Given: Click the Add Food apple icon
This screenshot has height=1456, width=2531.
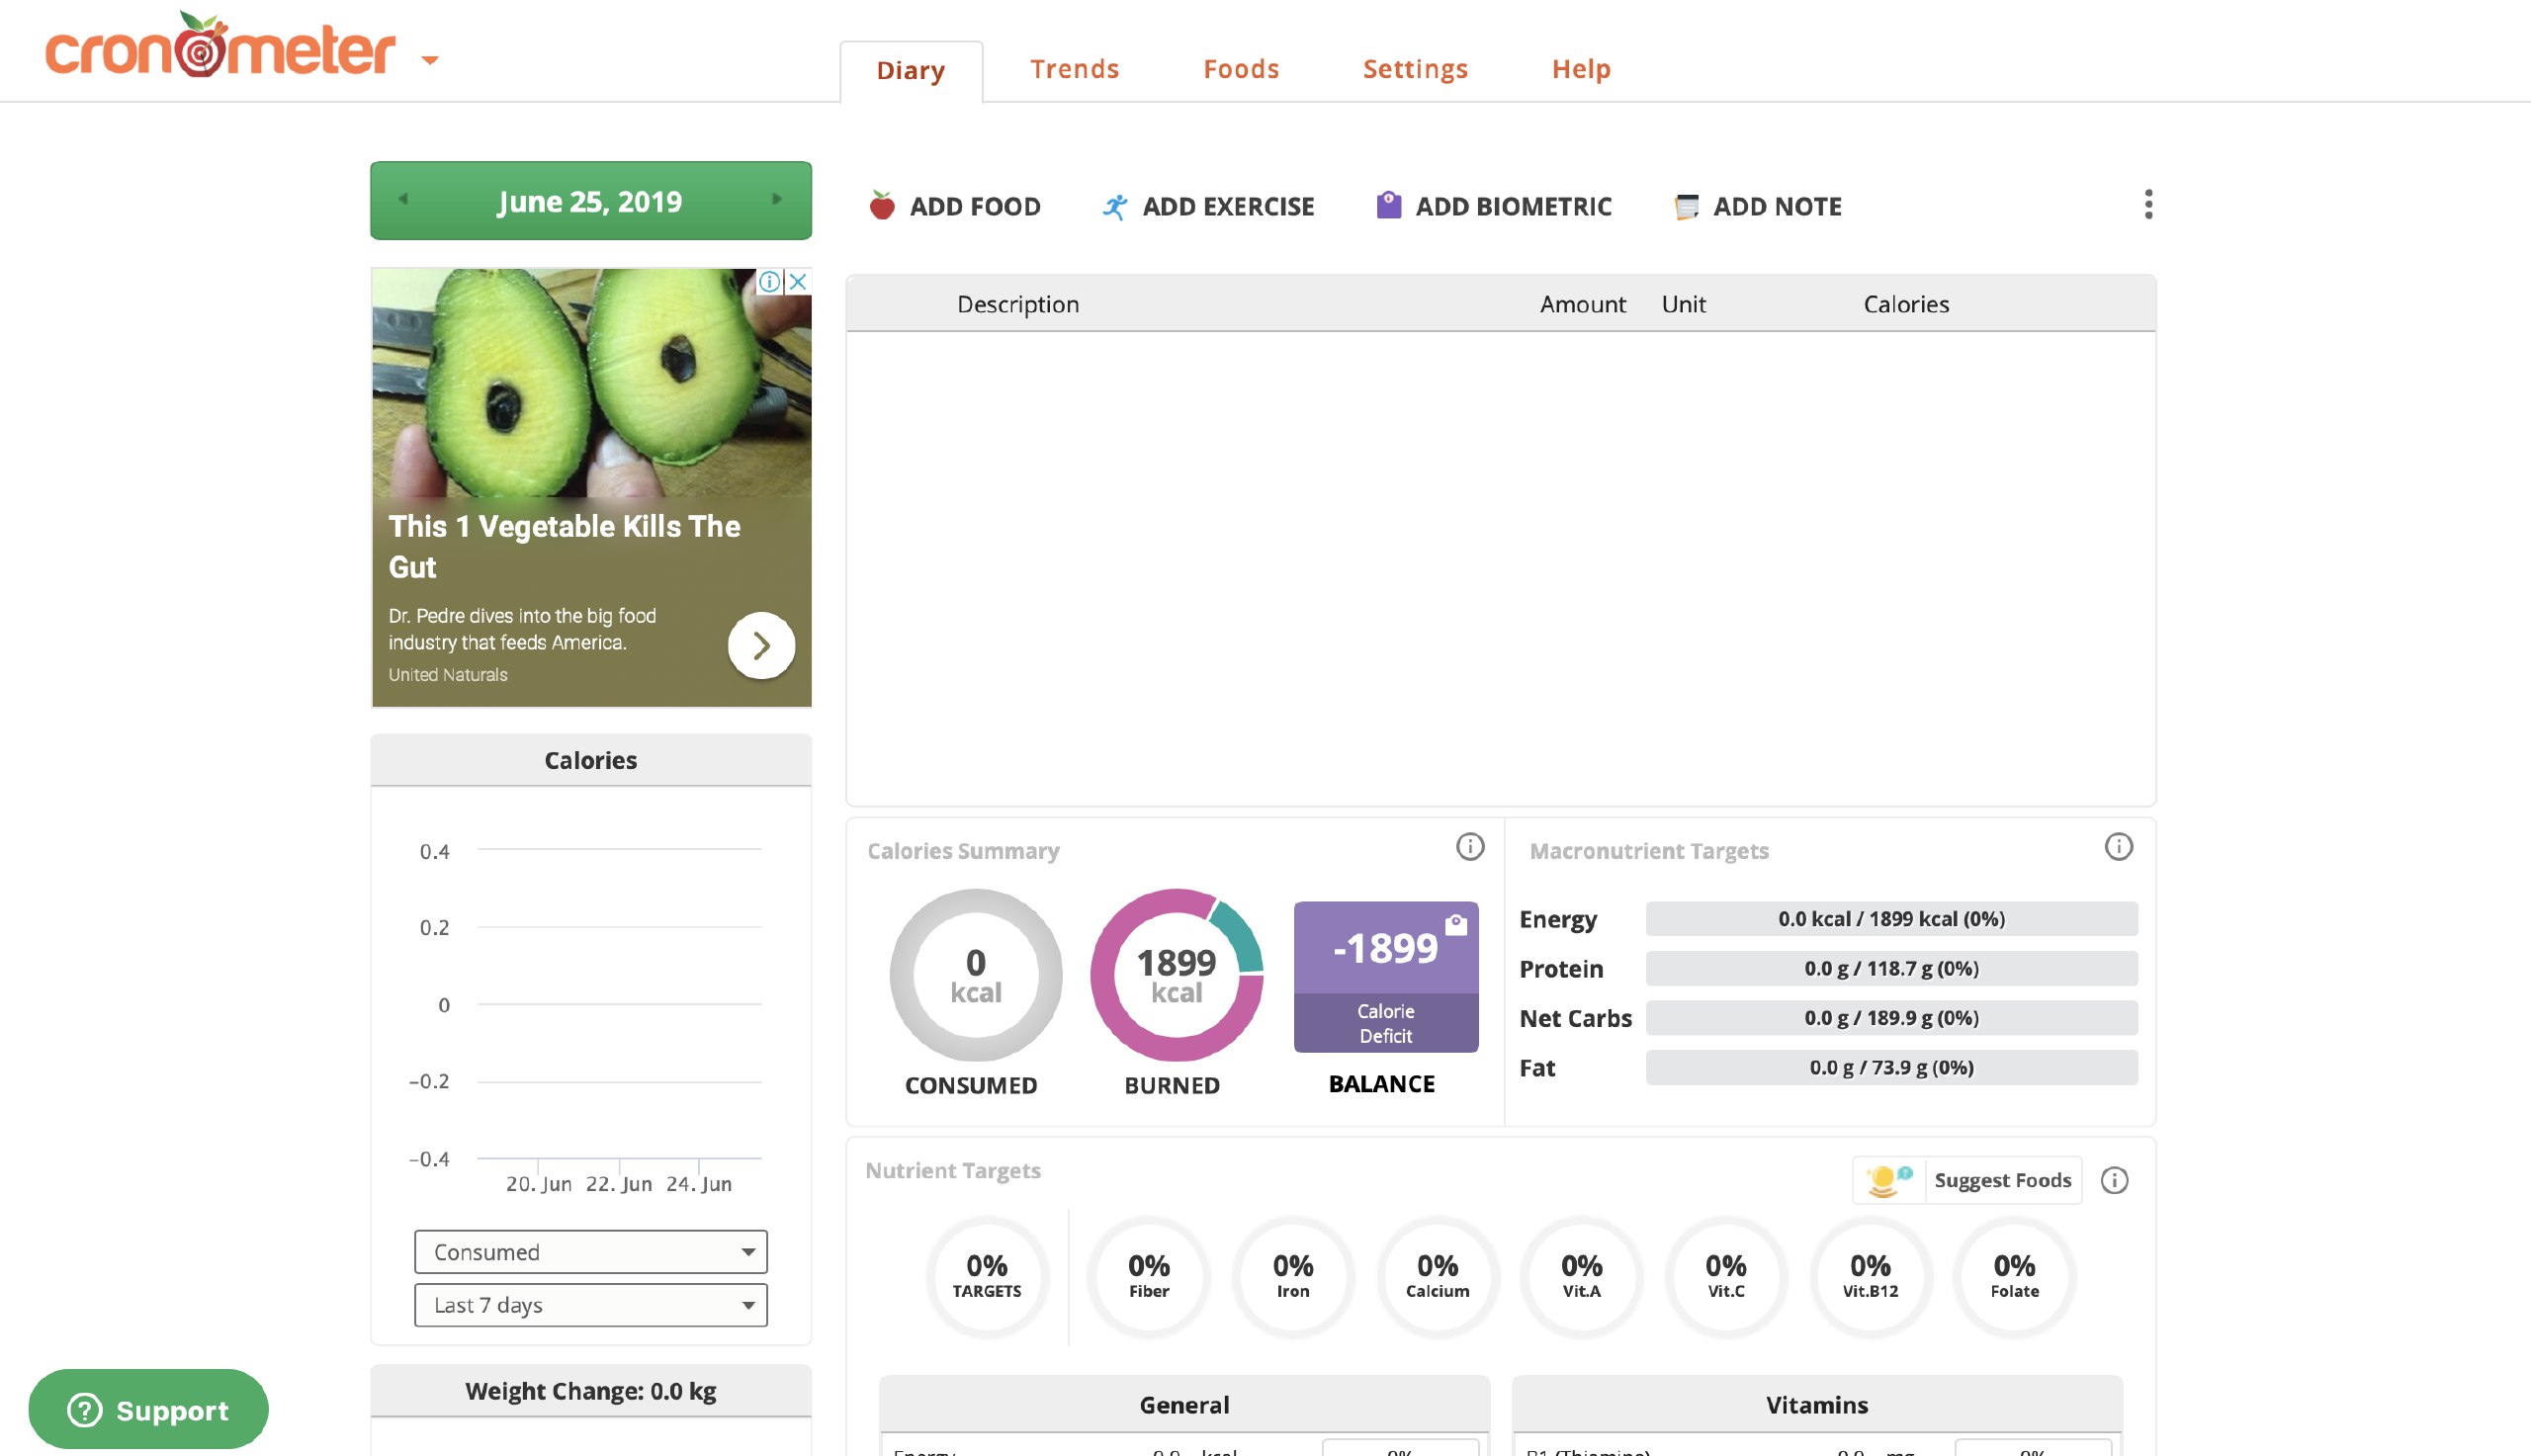Looking at the screenshot, I should [881, 206].
